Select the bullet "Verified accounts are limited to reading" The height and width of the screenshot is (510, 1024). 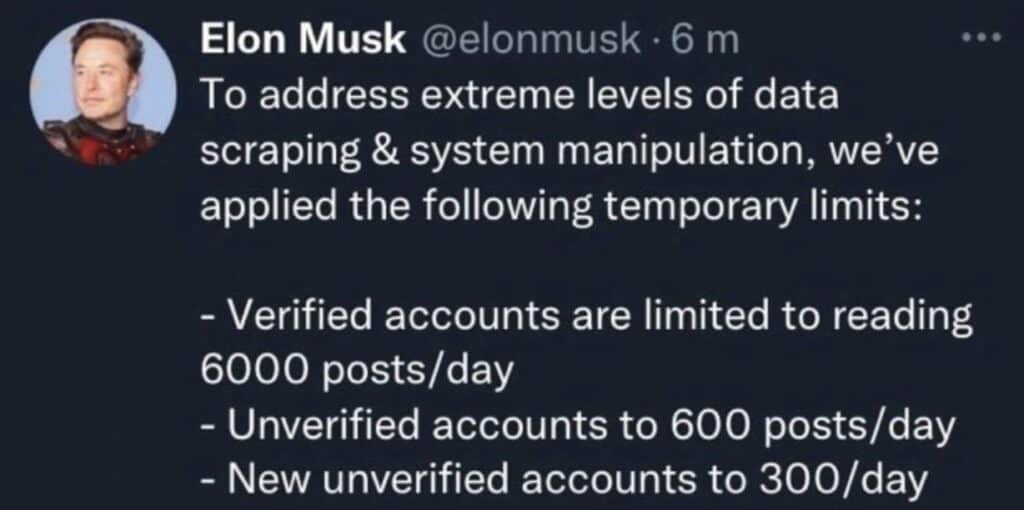click(586, 319)
